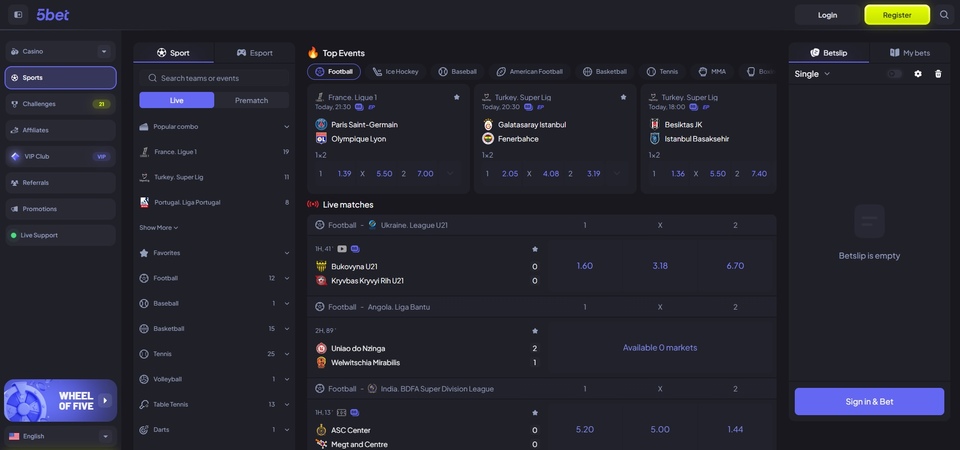The width and height of the screenshot is (960, 450).
Task: Filter top events by MMA
Action: point(712,72)
